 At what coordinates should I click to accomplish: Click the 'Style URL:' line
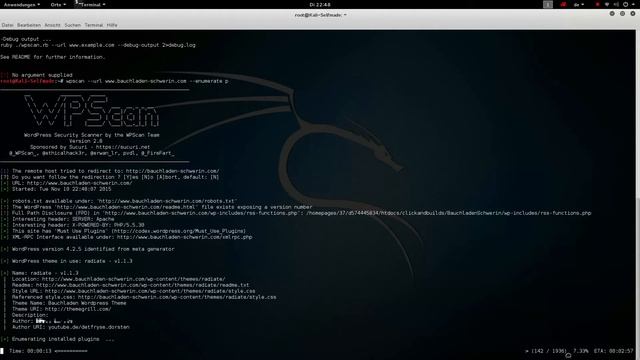point(133,291)
